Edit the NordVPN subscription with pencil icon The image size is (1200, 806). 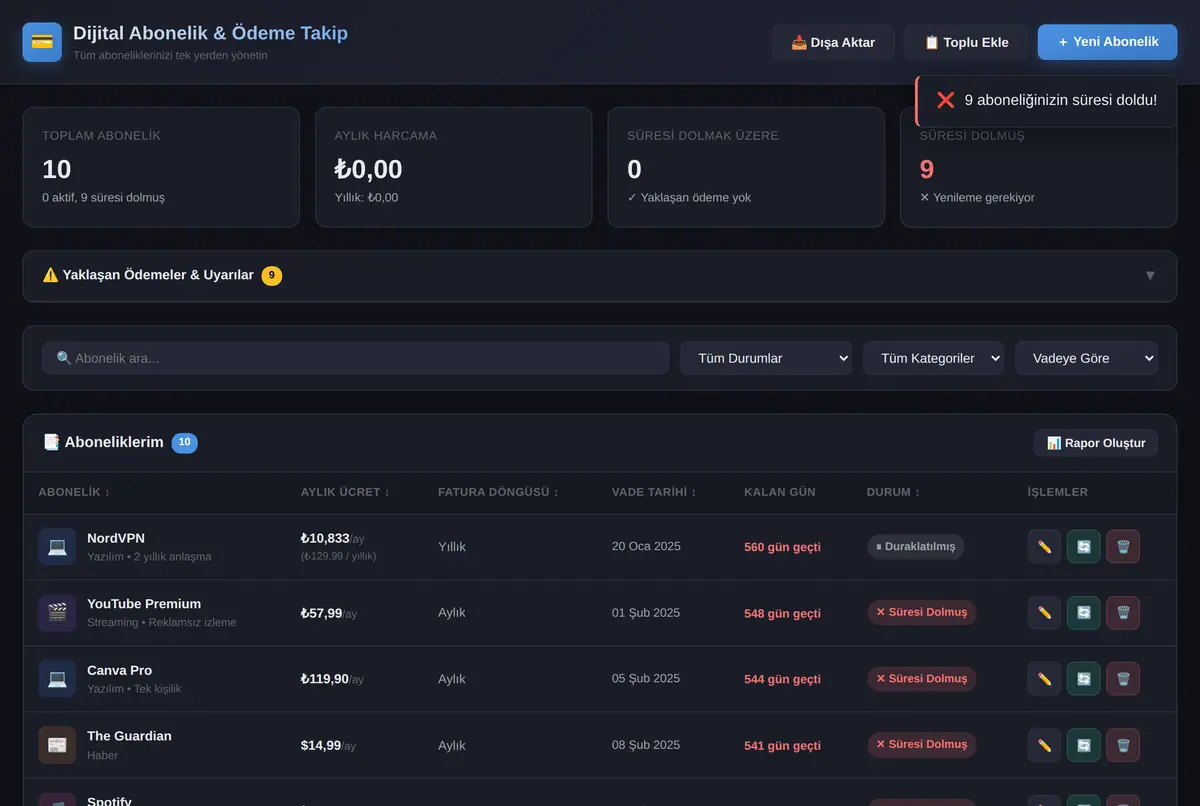coord(1044,547)
